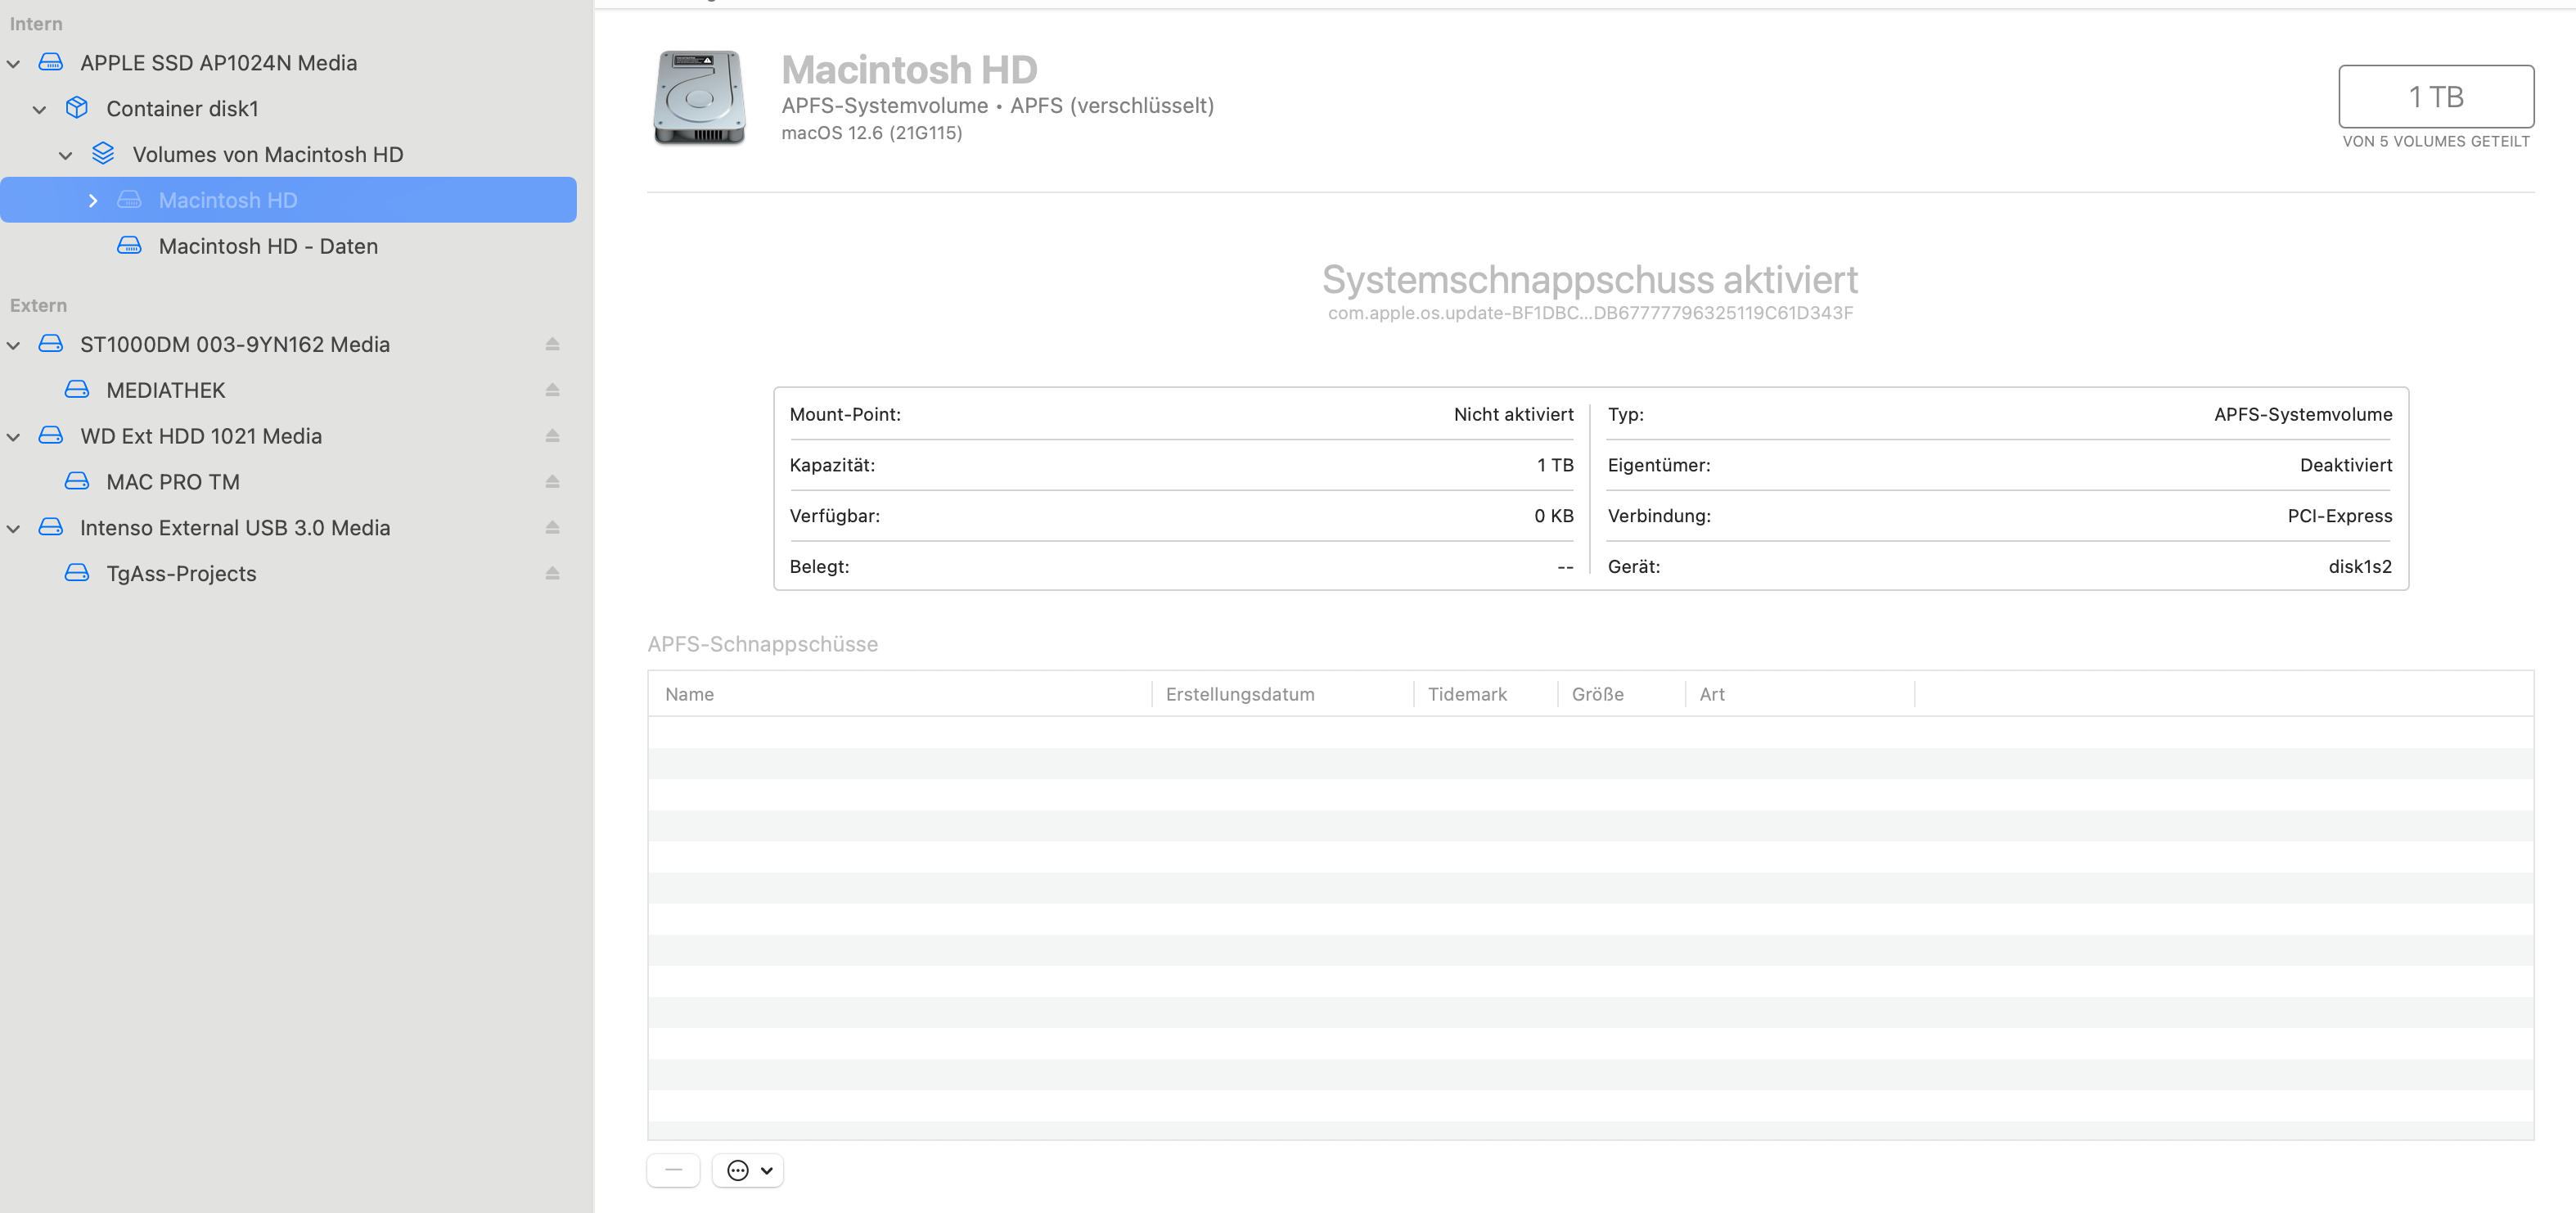Eject the TgAss-Projects volume

pyautogui.click(x=552, y=574)
